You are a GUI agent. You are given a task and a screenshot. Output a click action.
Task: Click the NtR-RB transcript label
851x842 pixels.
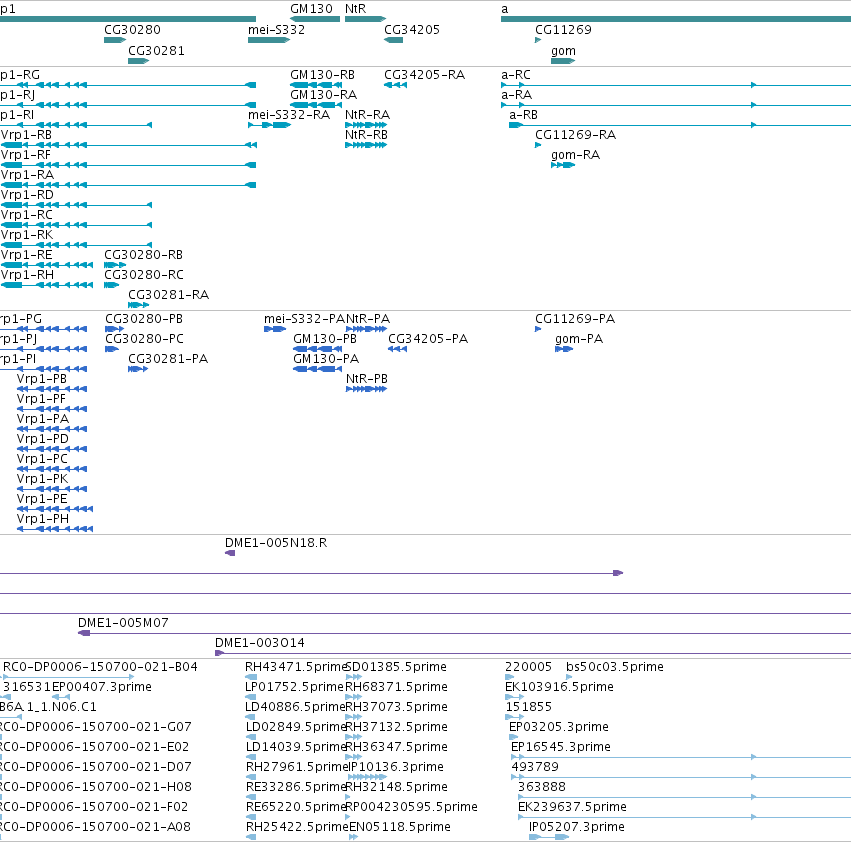(x=366, y=135)
